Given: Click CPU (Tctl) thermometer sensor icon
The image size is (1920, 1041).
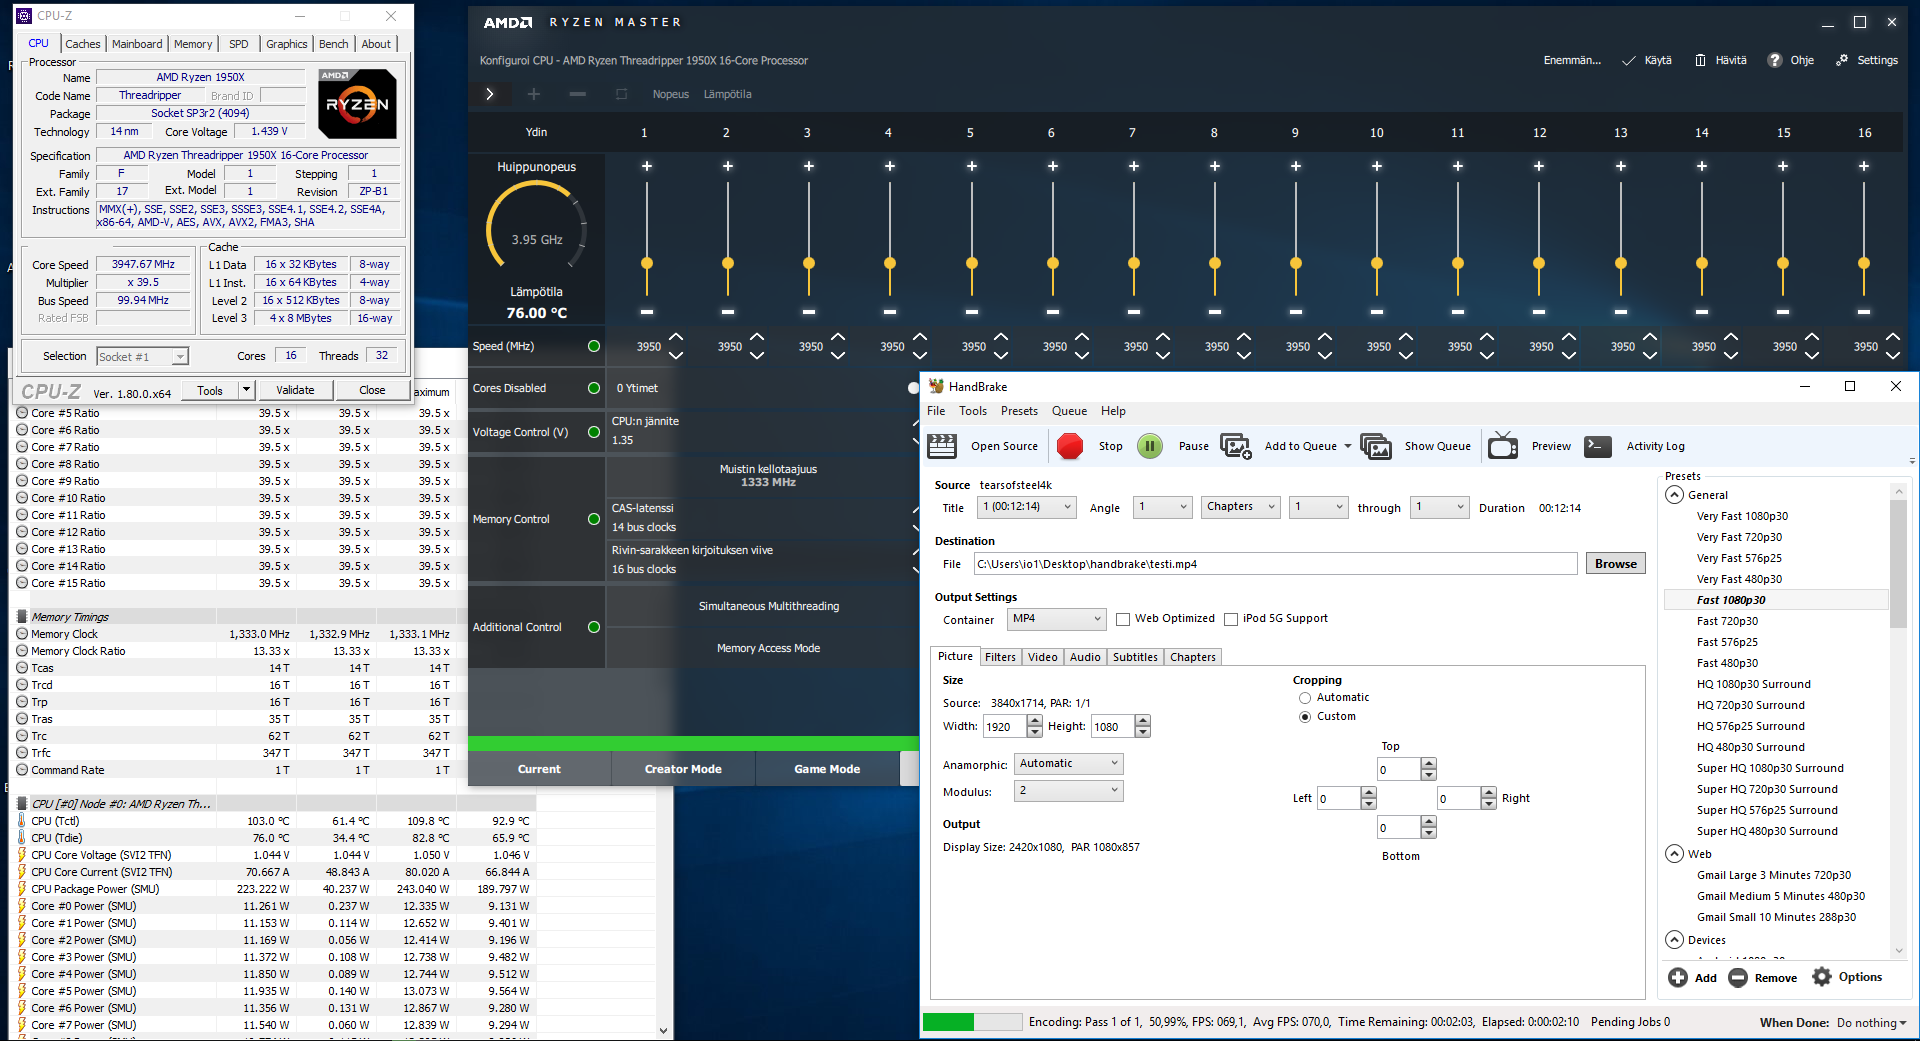Looking at the screenshot, I should click(22, 821).
